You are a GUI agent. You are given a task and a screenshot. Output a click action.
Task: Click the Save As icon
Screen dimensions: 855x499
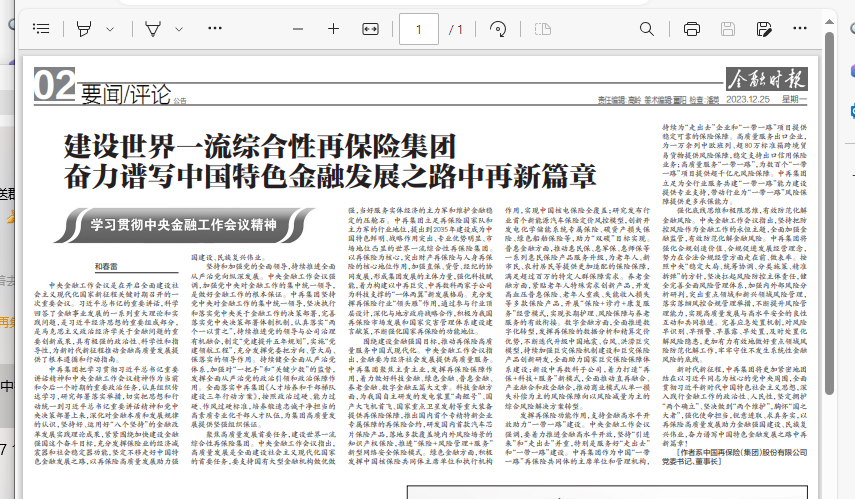[x=764, y=28]
